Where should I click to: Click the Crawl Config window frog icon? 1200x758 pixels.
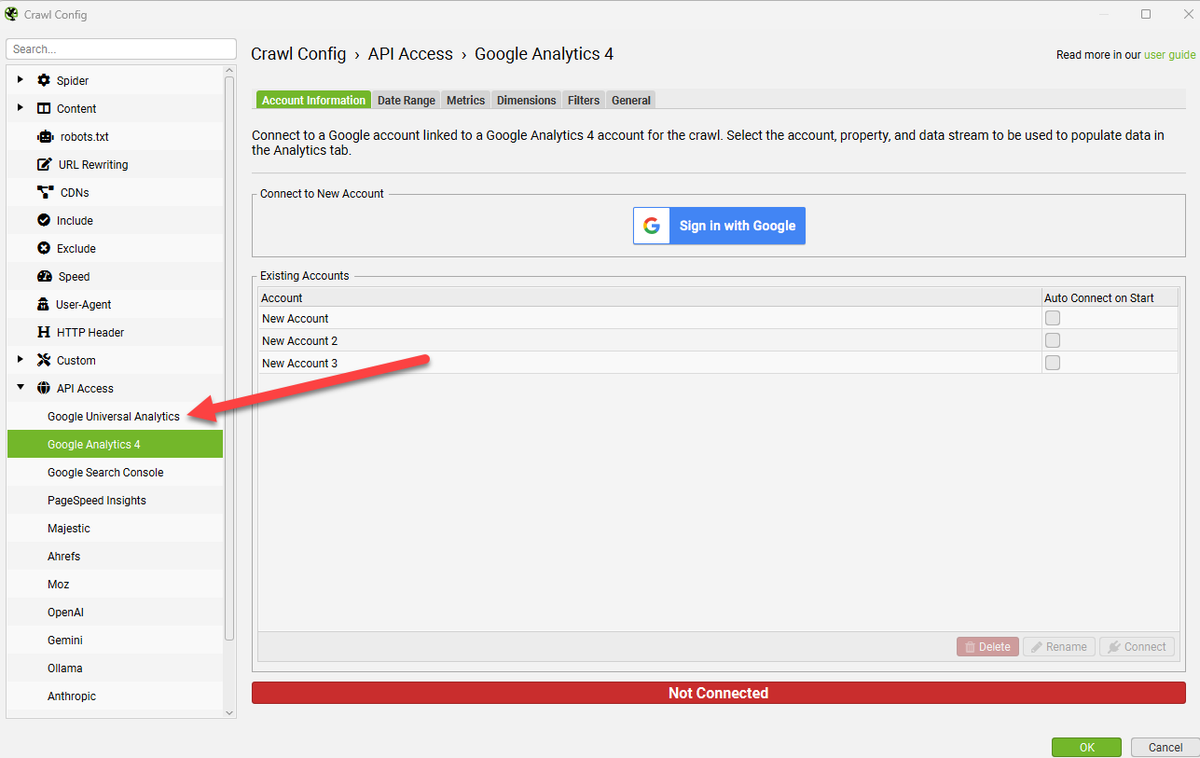[12, 14]
